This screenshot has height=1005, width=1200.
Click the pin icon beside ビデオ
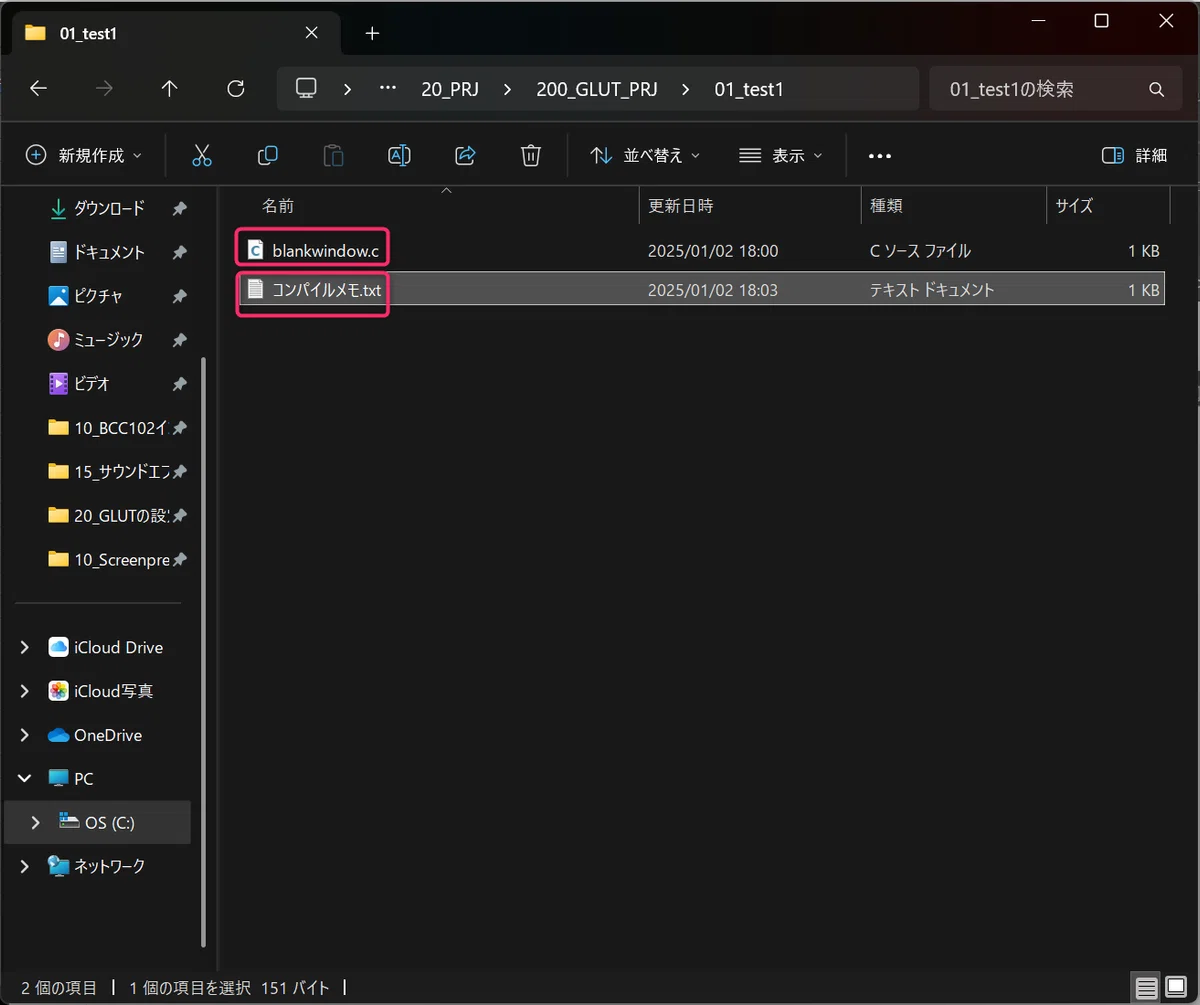179,384
